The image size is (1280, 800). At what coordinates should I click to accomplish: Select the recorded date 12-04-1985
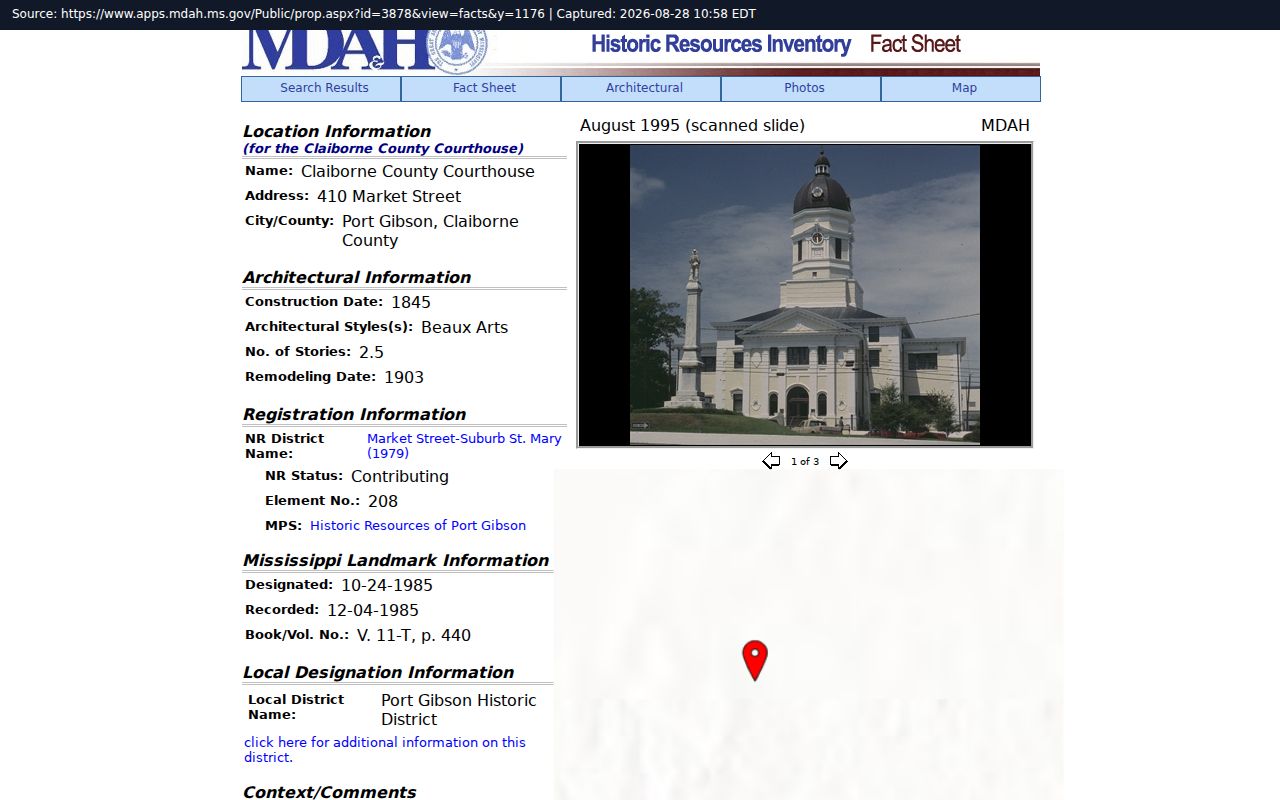(373, 611)
